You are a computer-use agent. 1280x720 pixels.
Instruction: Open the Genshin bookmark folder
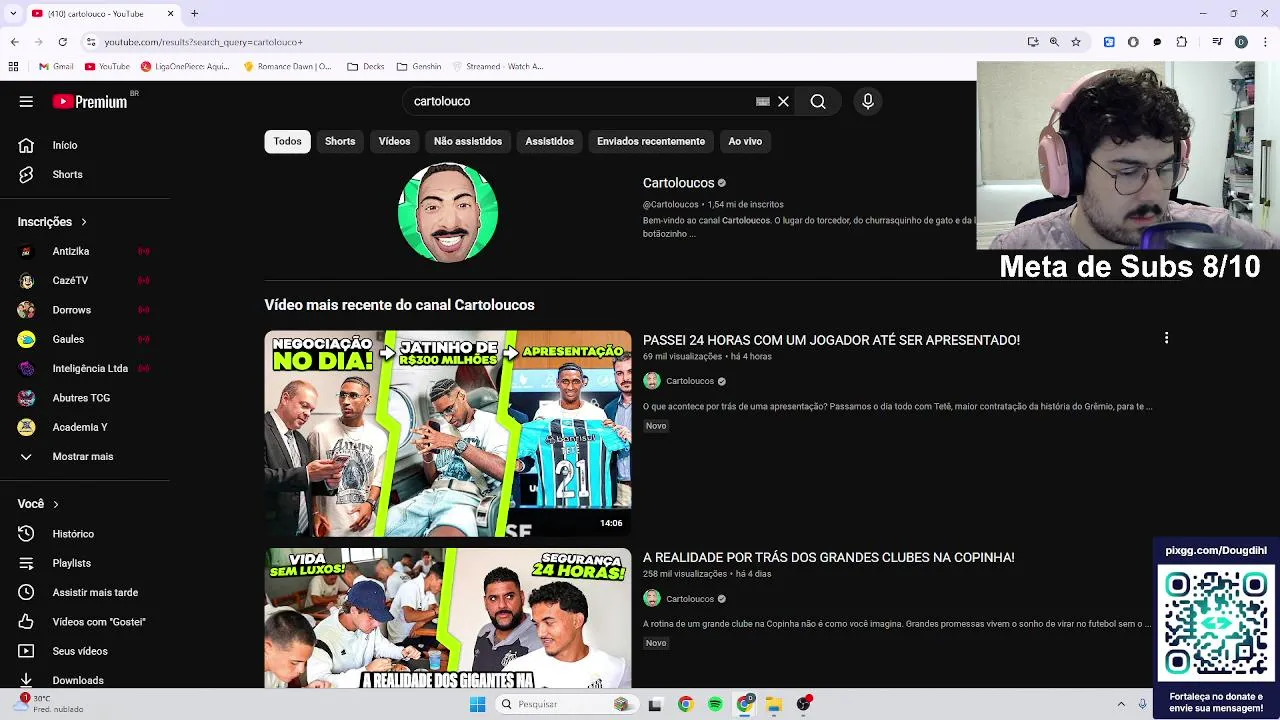419,67
